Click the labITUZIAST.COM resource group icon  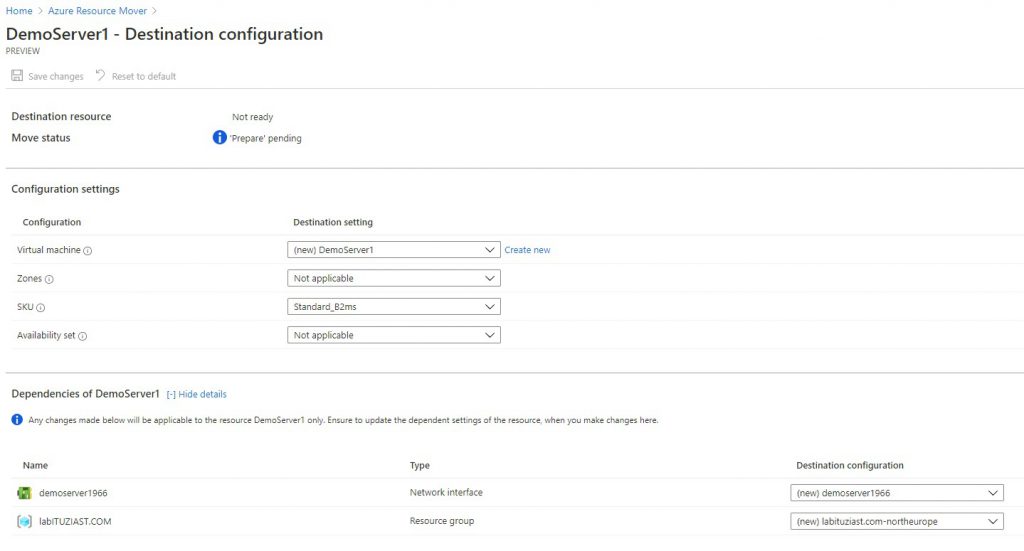[x=24, y=522]
